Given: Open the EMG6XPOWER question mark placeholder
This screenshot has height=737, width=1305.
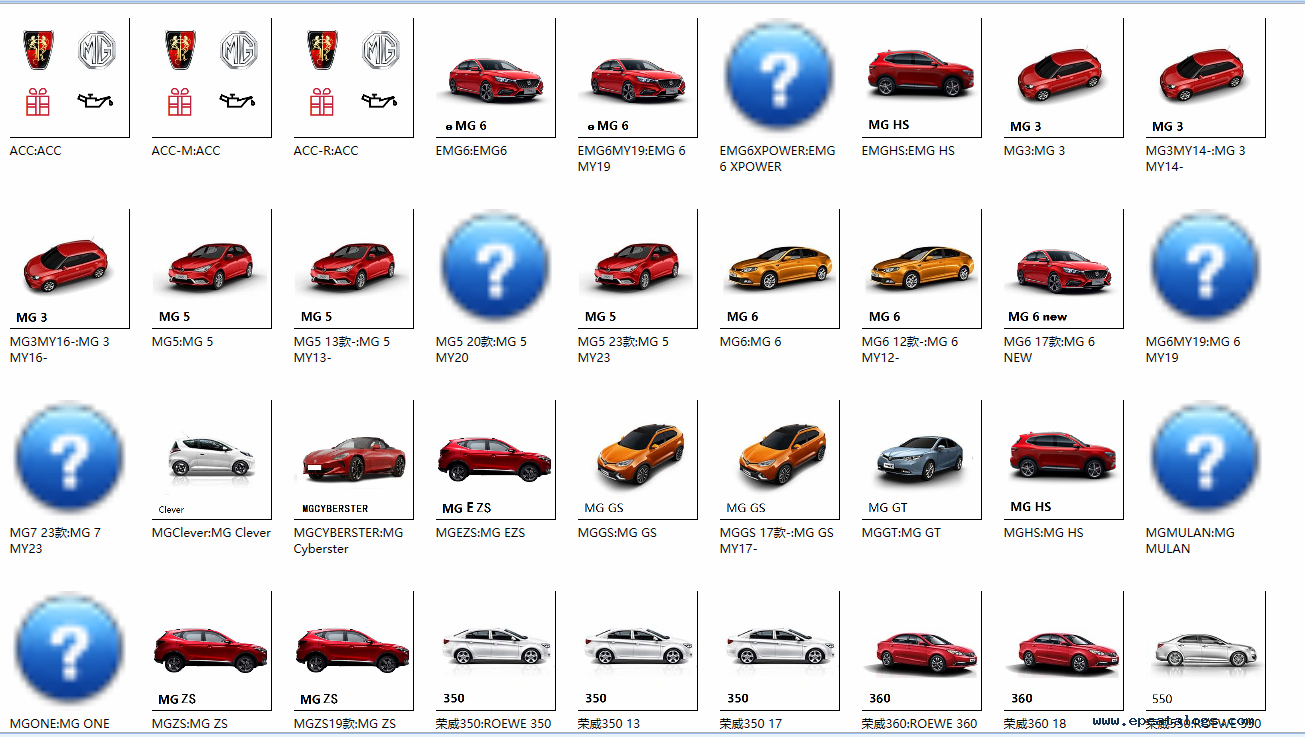Looking at the screenshot, I should [x=779, y=77].
